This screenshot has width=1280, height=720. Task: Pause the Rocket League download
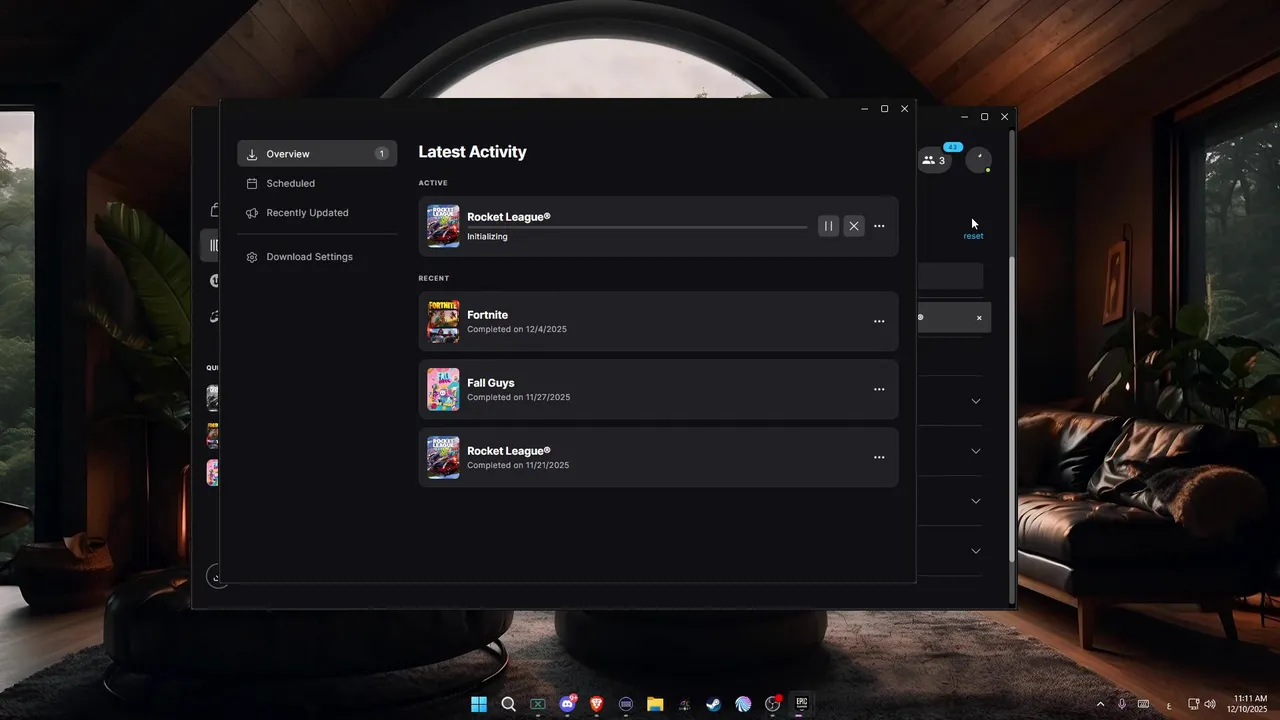828,226
